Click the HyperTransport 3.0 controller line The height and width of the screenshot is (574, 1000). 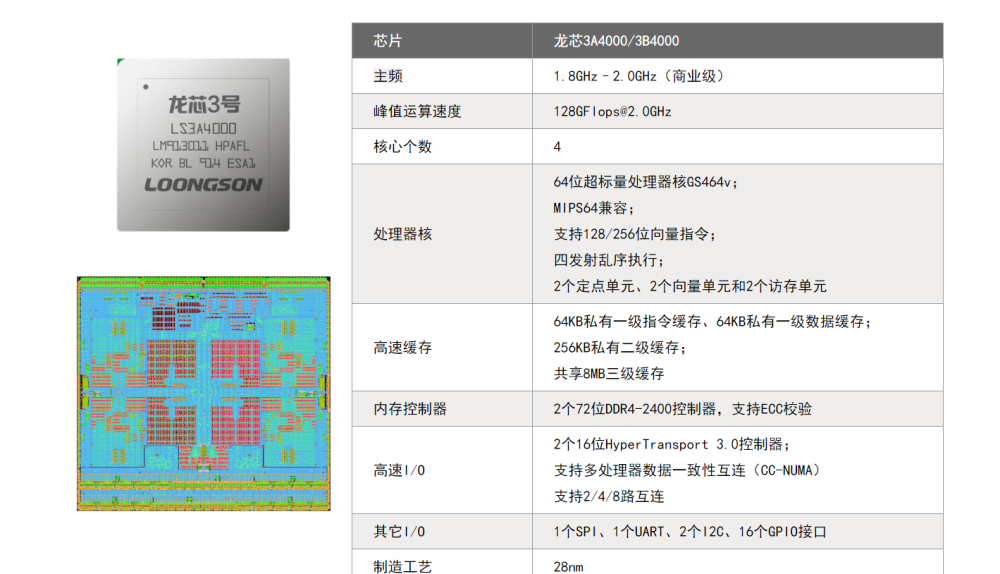point(672,444)
